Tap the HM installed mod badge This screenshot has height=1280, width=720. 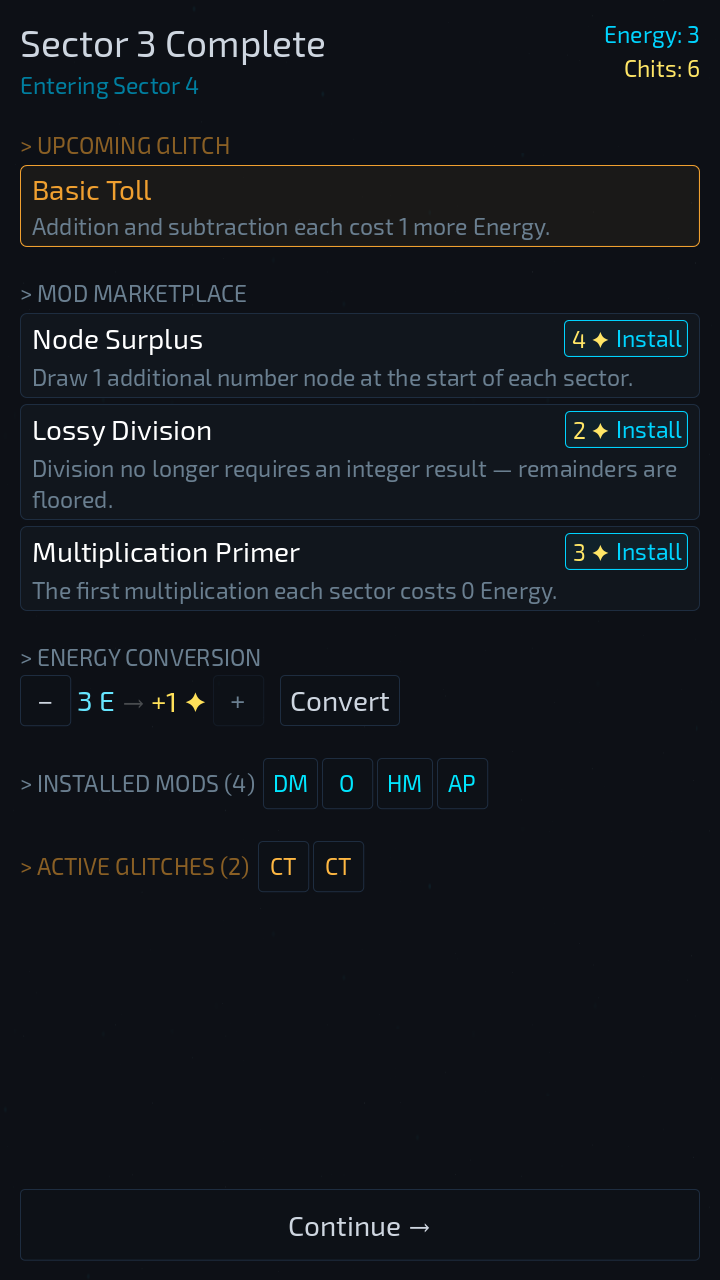[x=404, y=784]
